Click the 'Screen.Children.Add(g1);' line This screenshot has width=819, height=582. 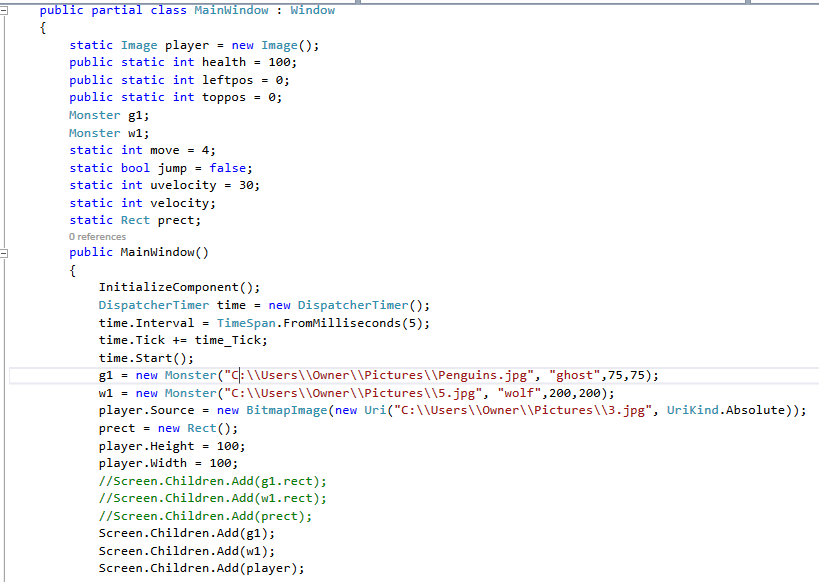[186, 533]
